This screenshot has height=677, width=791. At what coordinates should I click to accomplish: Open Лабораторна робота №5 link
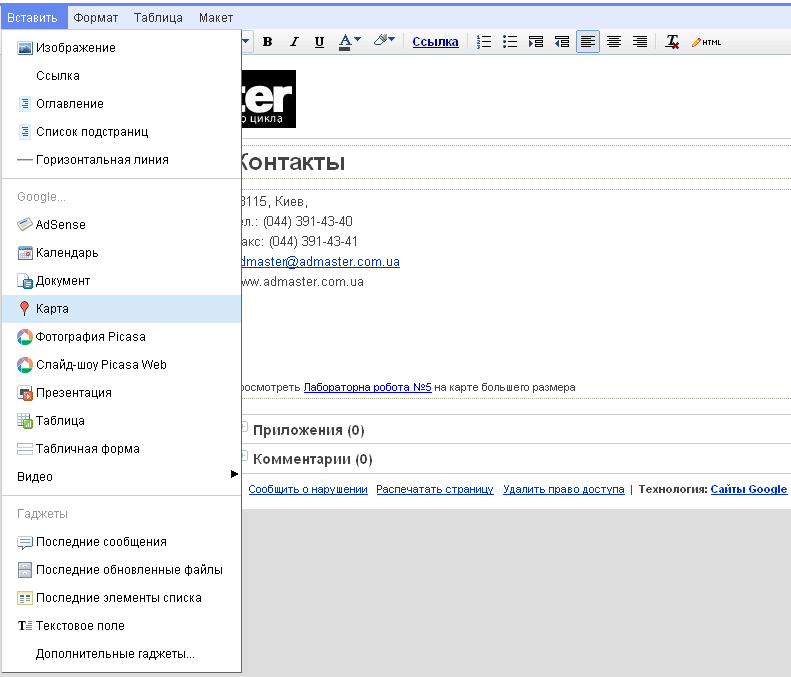(367, 387)
